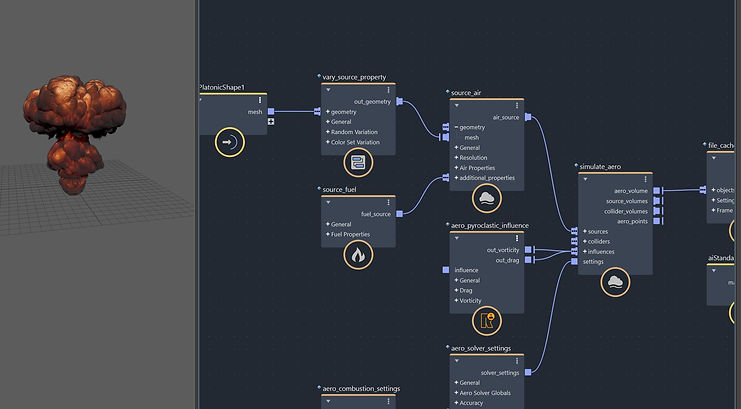Collapse the source_fuel node
741x409 pixels.
coord(328,202)
